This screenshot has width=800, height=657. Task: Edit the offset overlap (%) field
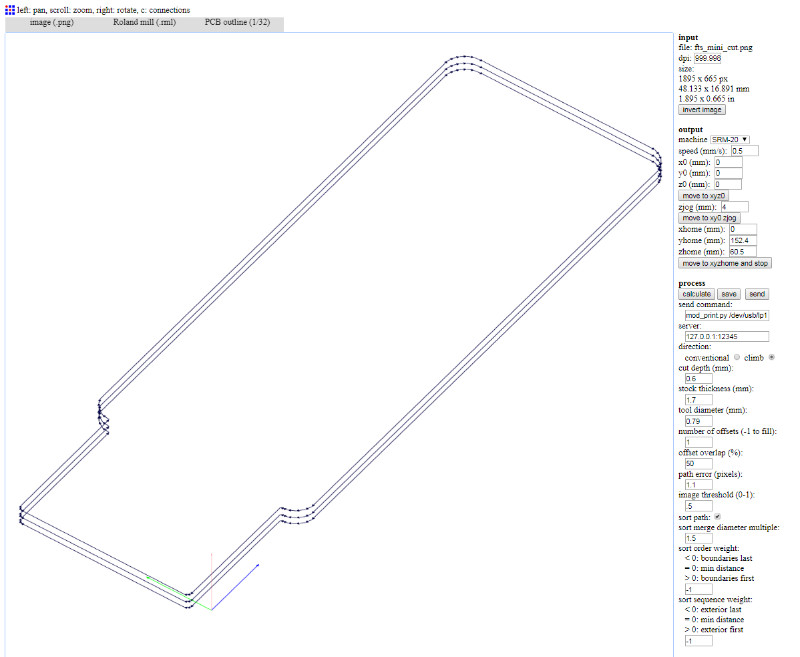698,464
